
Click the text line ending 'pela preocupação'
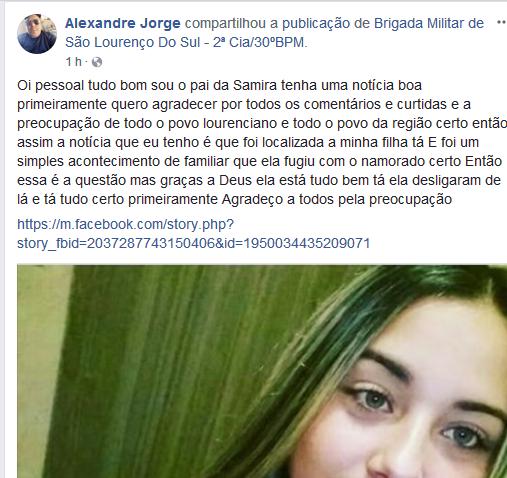[234, 199]
